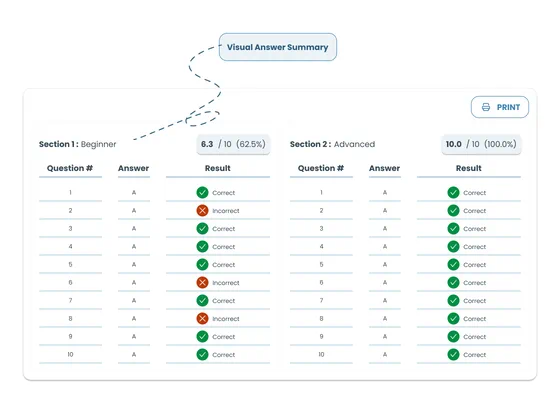Screen dimensions: 560x400
Task: Click the PRINT button
Action: click(500, 107)
